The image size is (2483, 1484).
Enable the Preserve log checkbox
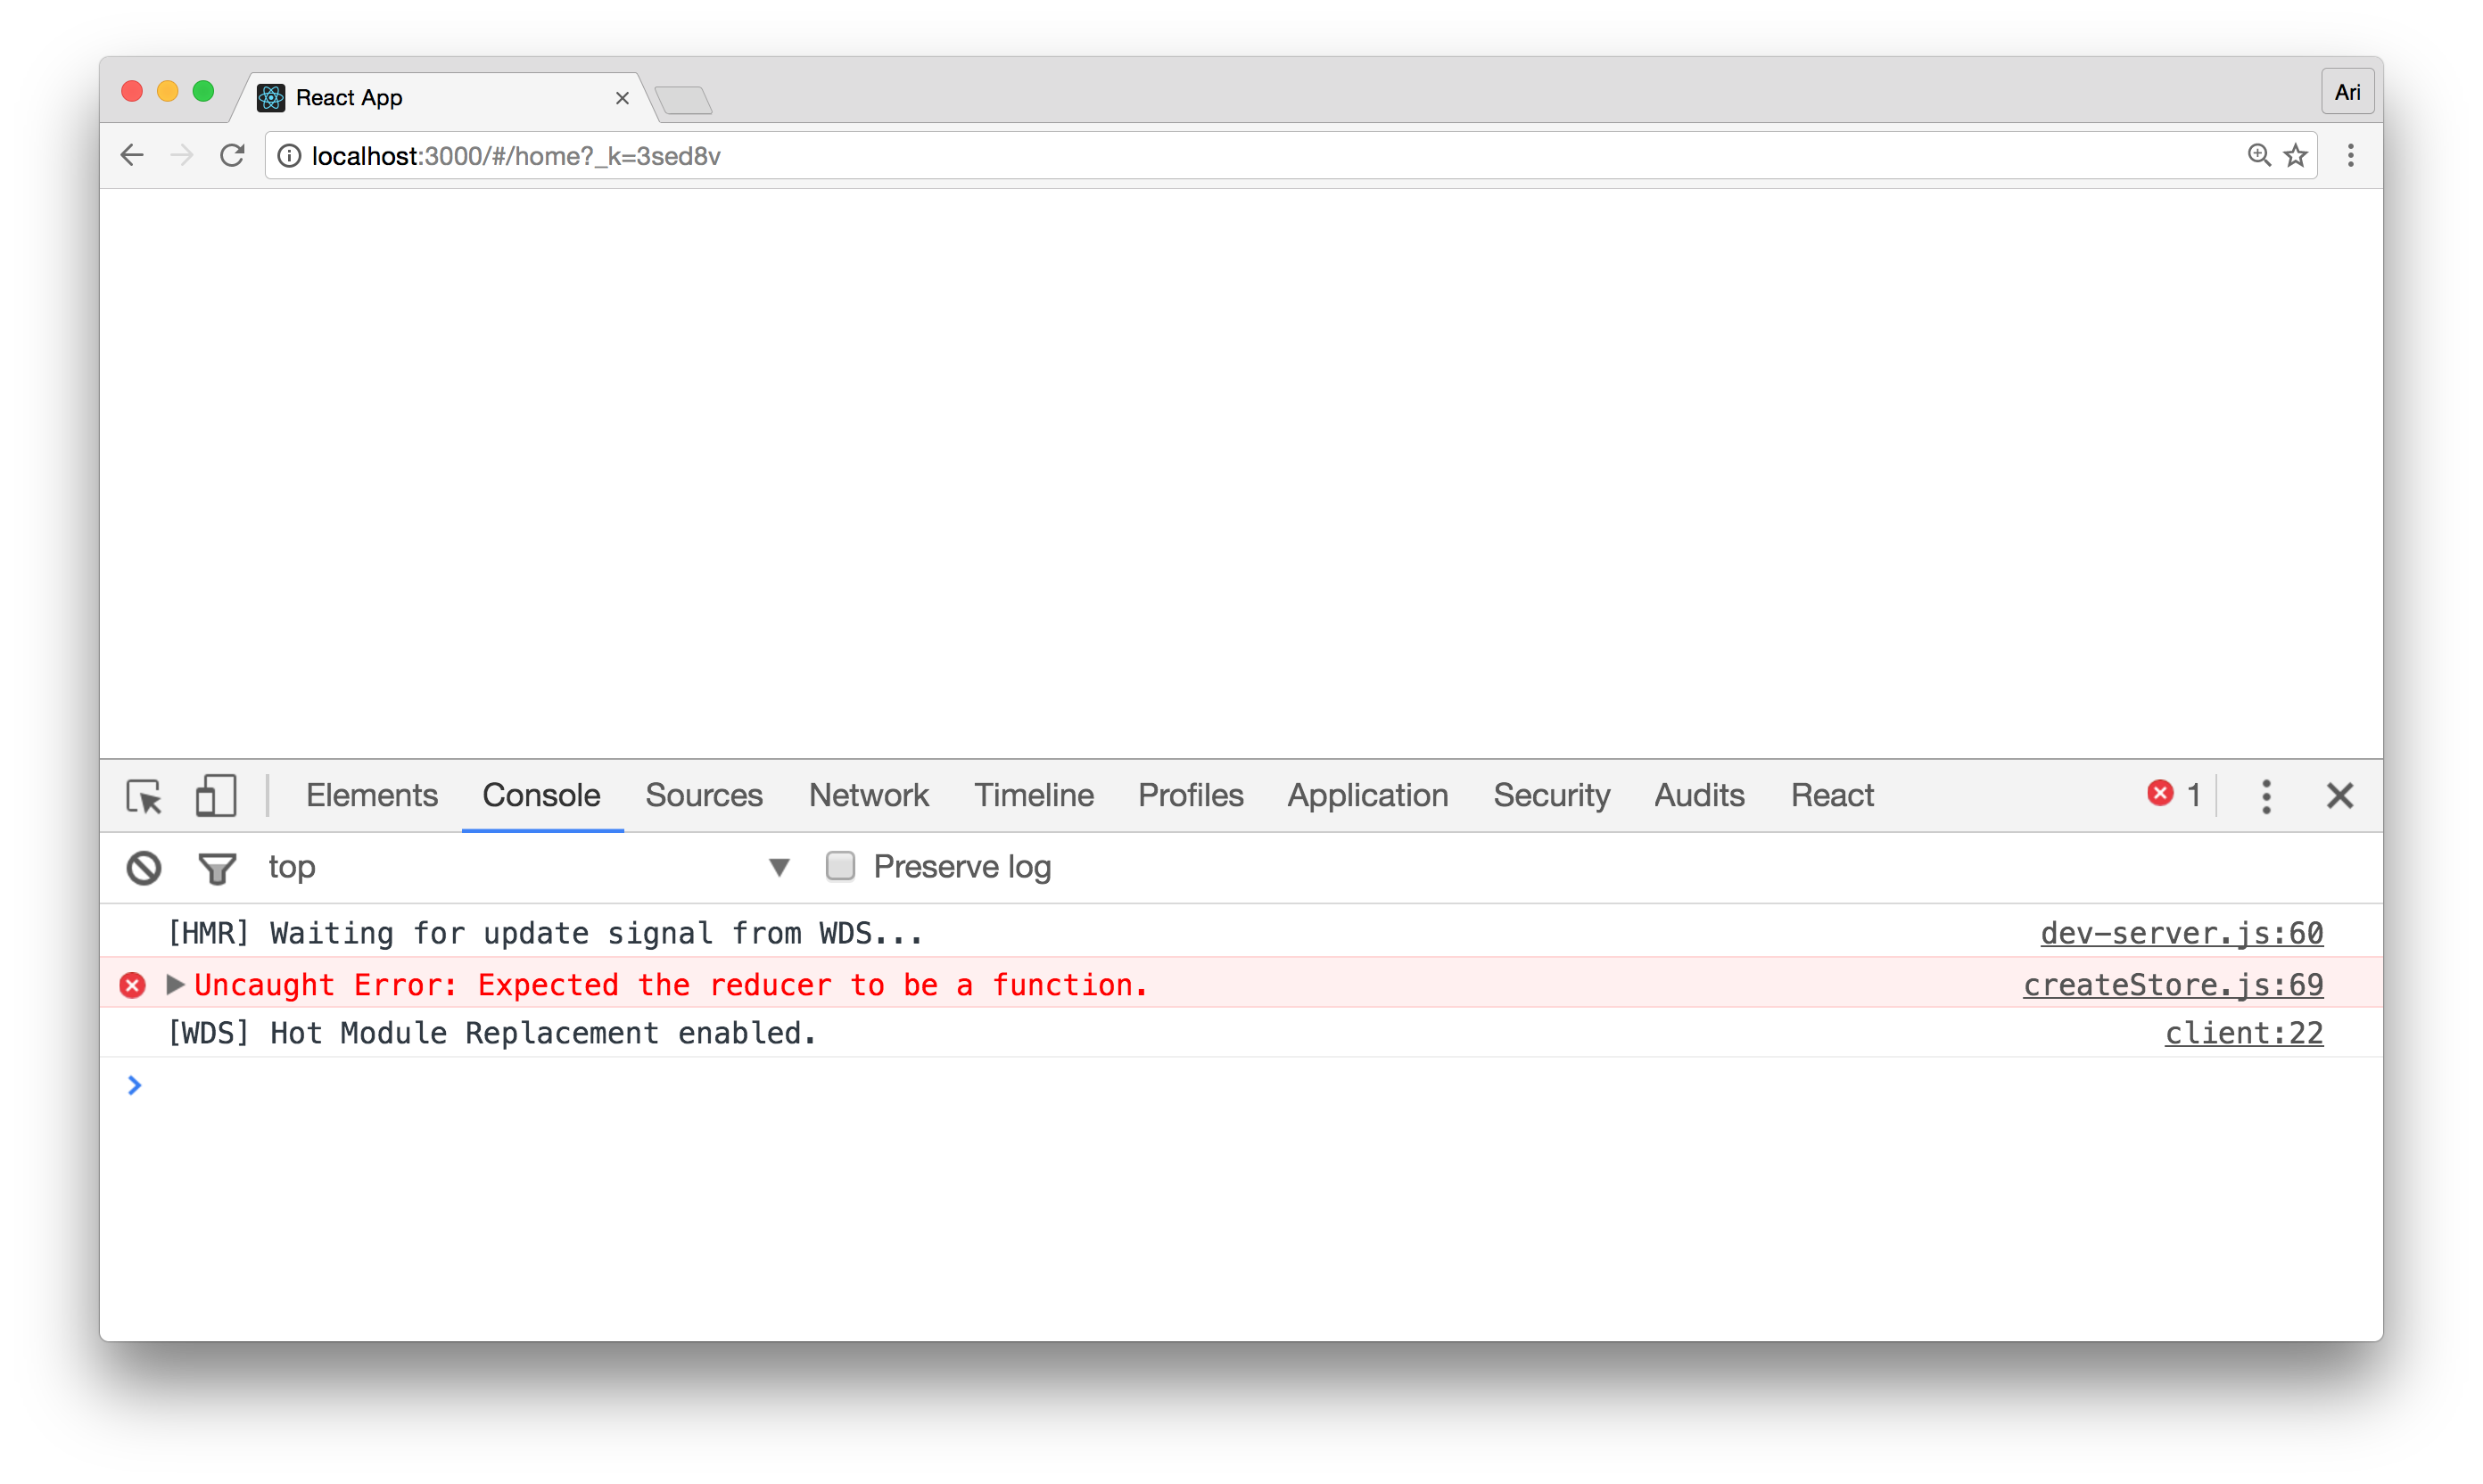tap(840, 866)
